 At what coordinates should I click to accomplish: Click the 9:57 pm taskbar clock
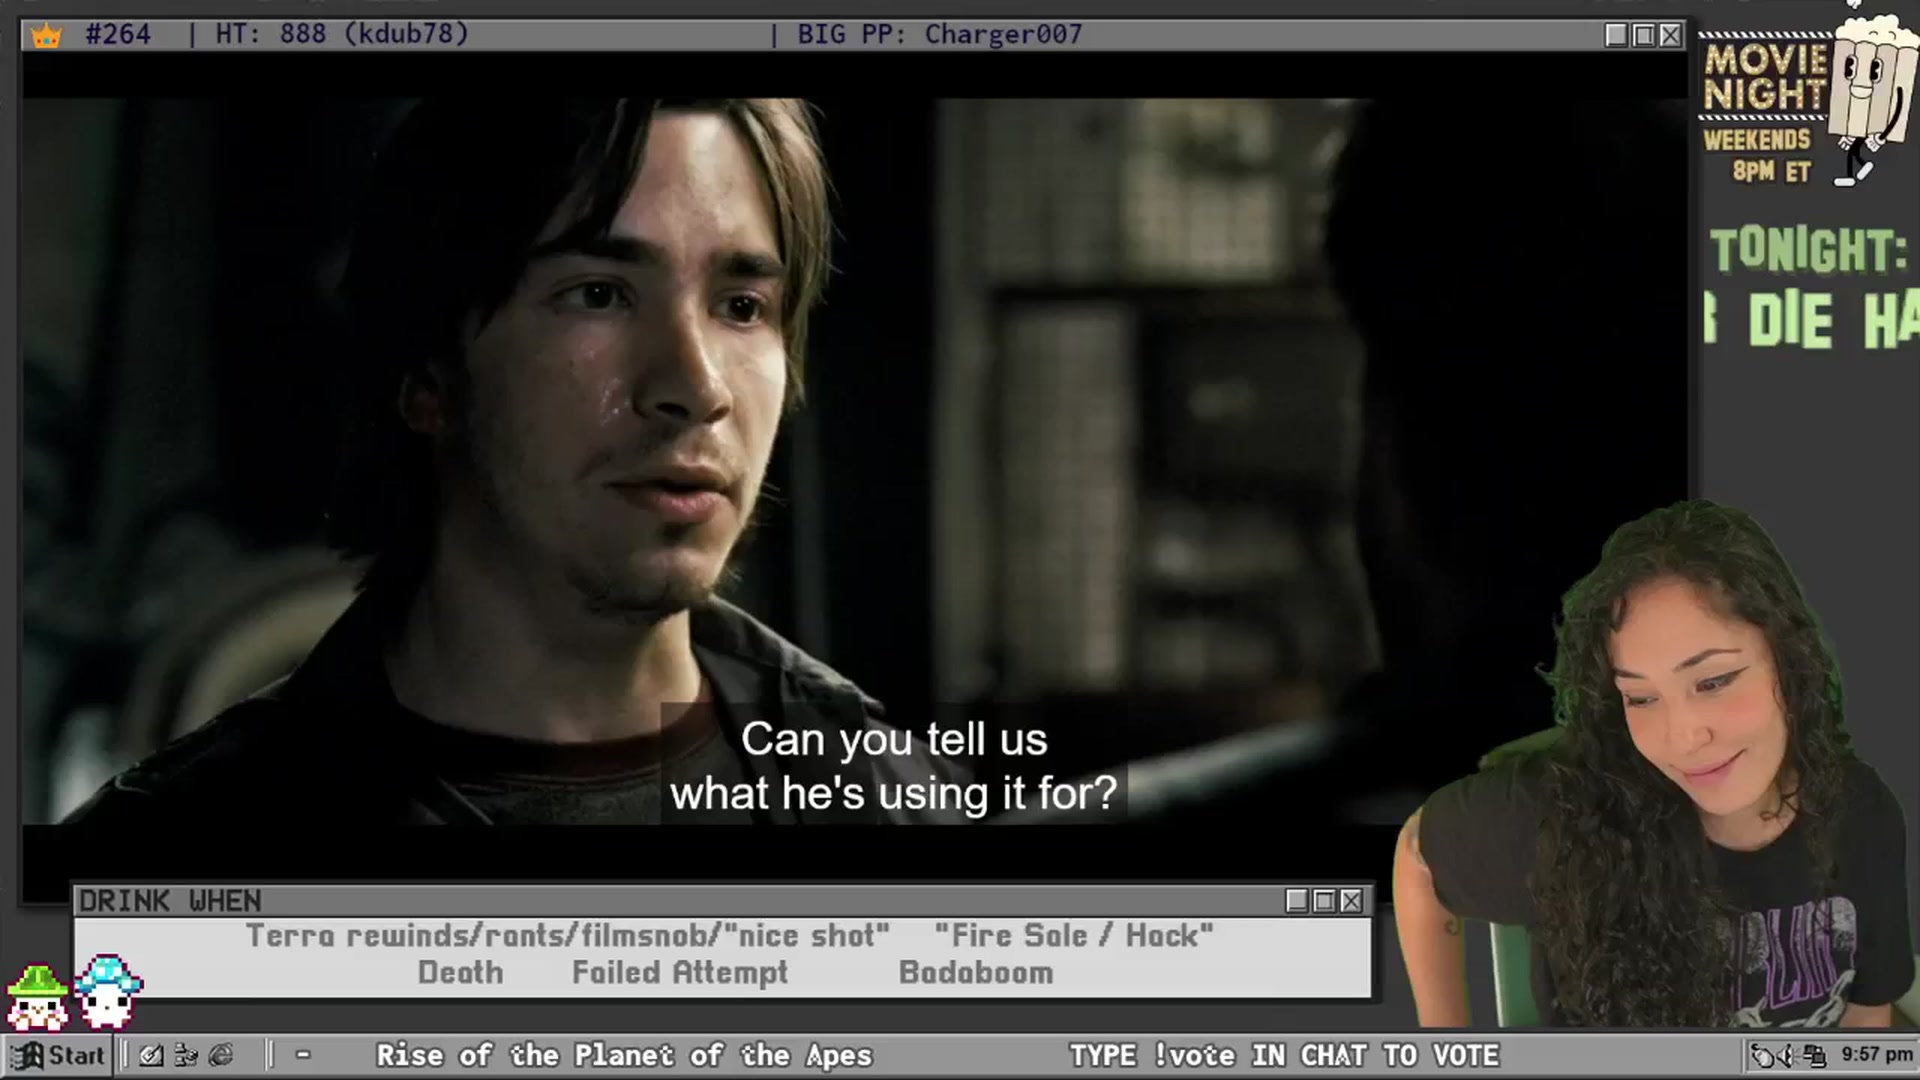point(1877,1054)
